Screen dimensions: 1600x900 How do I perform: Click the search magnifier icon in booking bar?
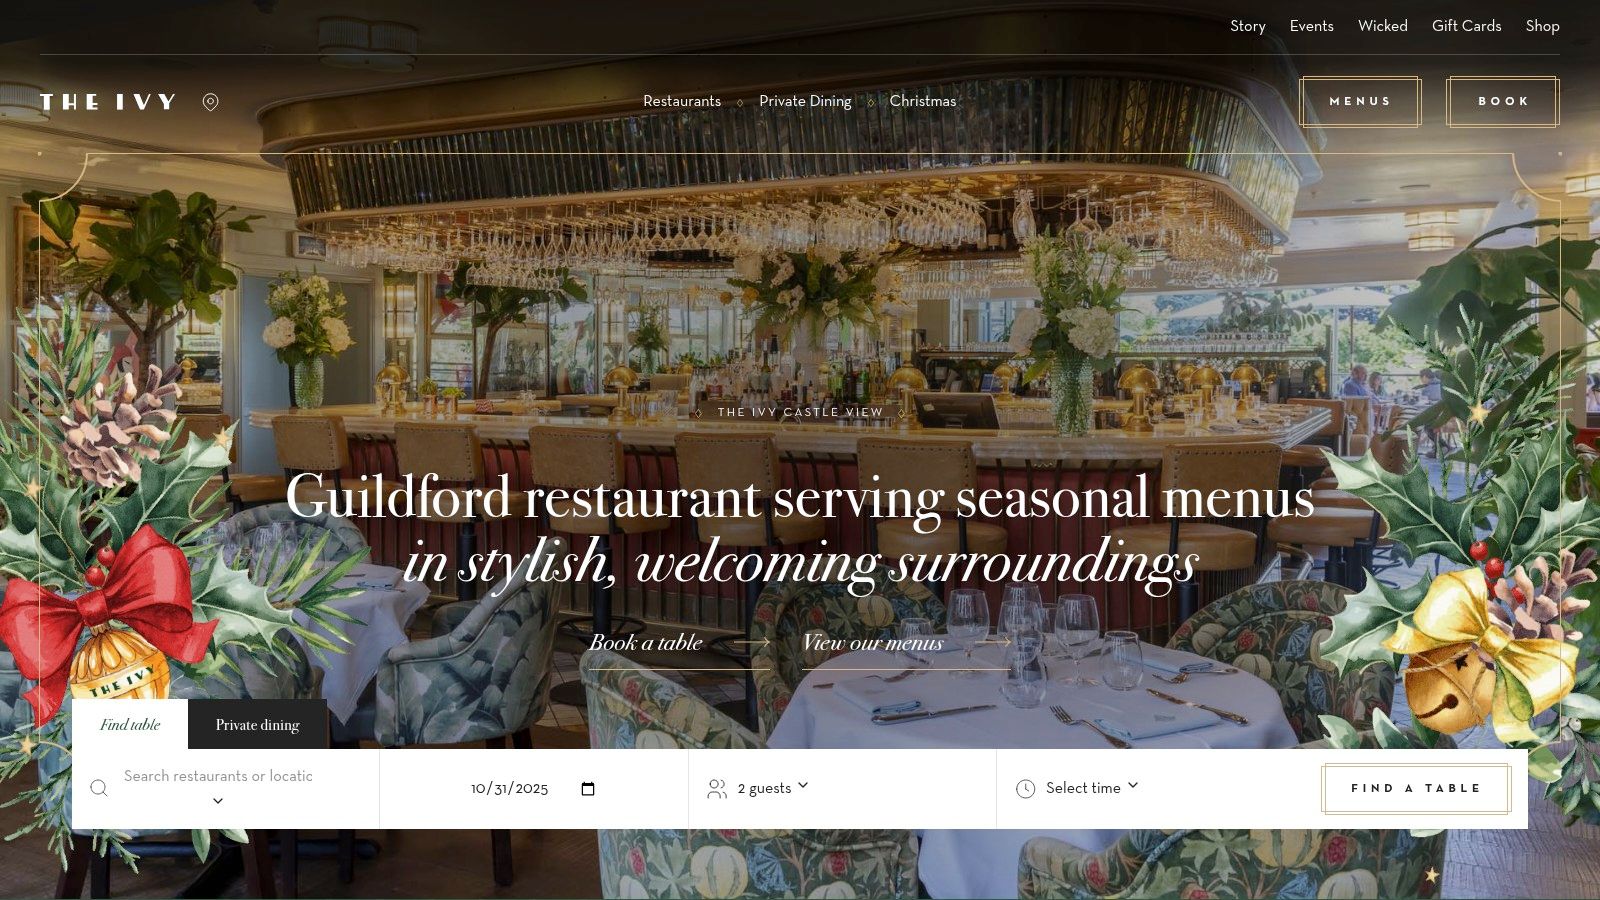99,788
